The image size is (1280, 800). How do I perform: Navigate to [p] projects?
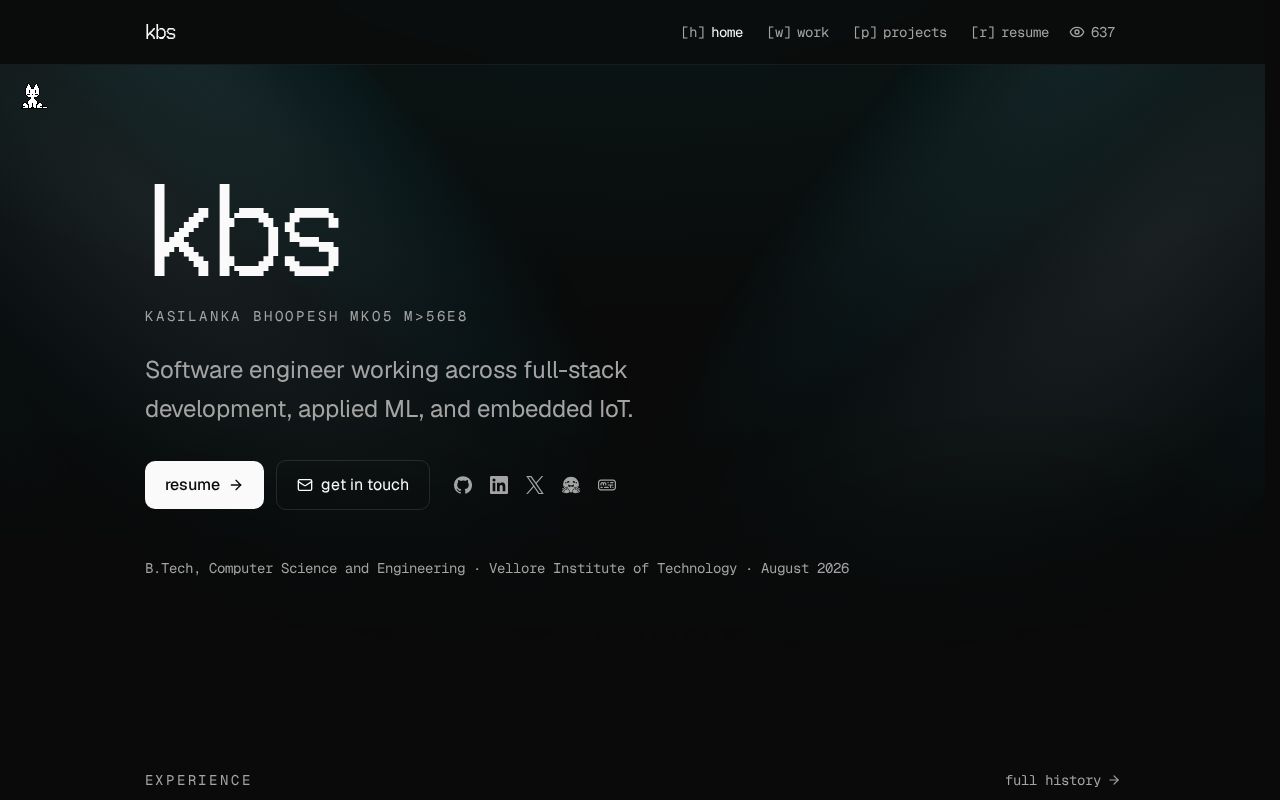click(x=900, y=32)
